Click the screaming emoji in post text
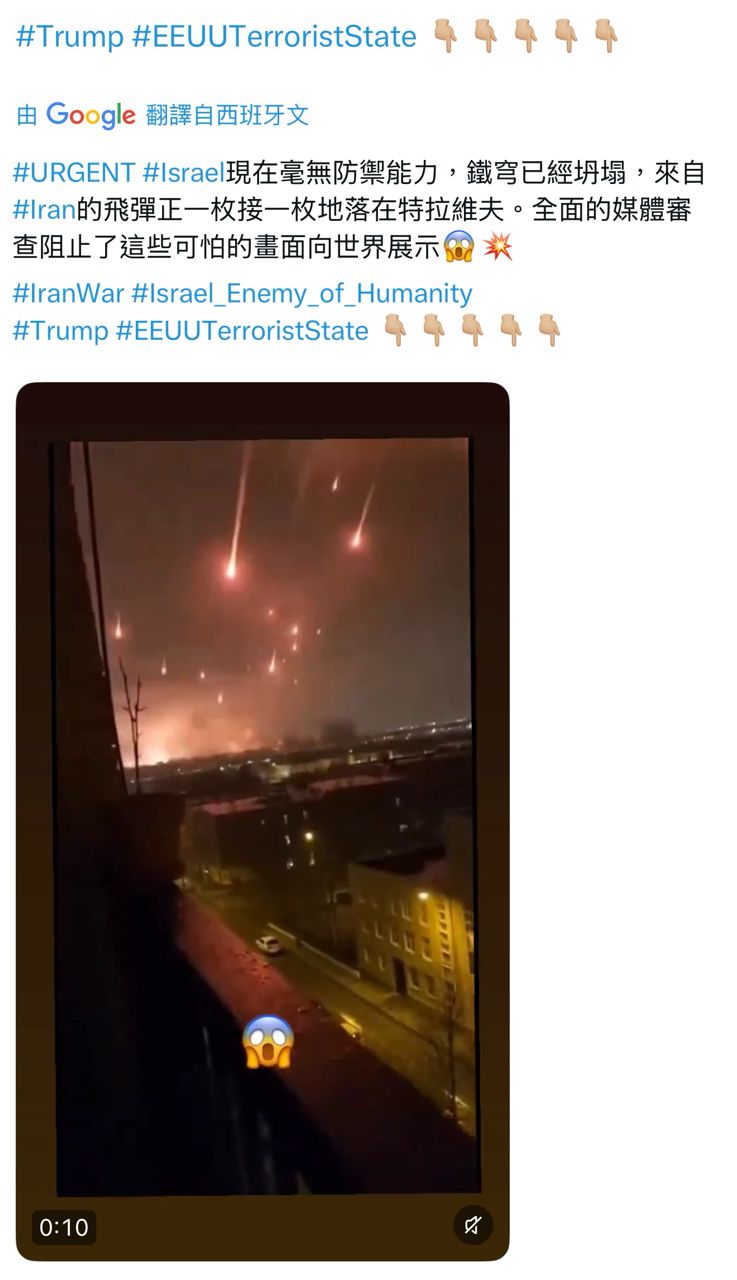Image resolution: width=737 pixels, height=1280 pixels. click(x=458, y=247)
